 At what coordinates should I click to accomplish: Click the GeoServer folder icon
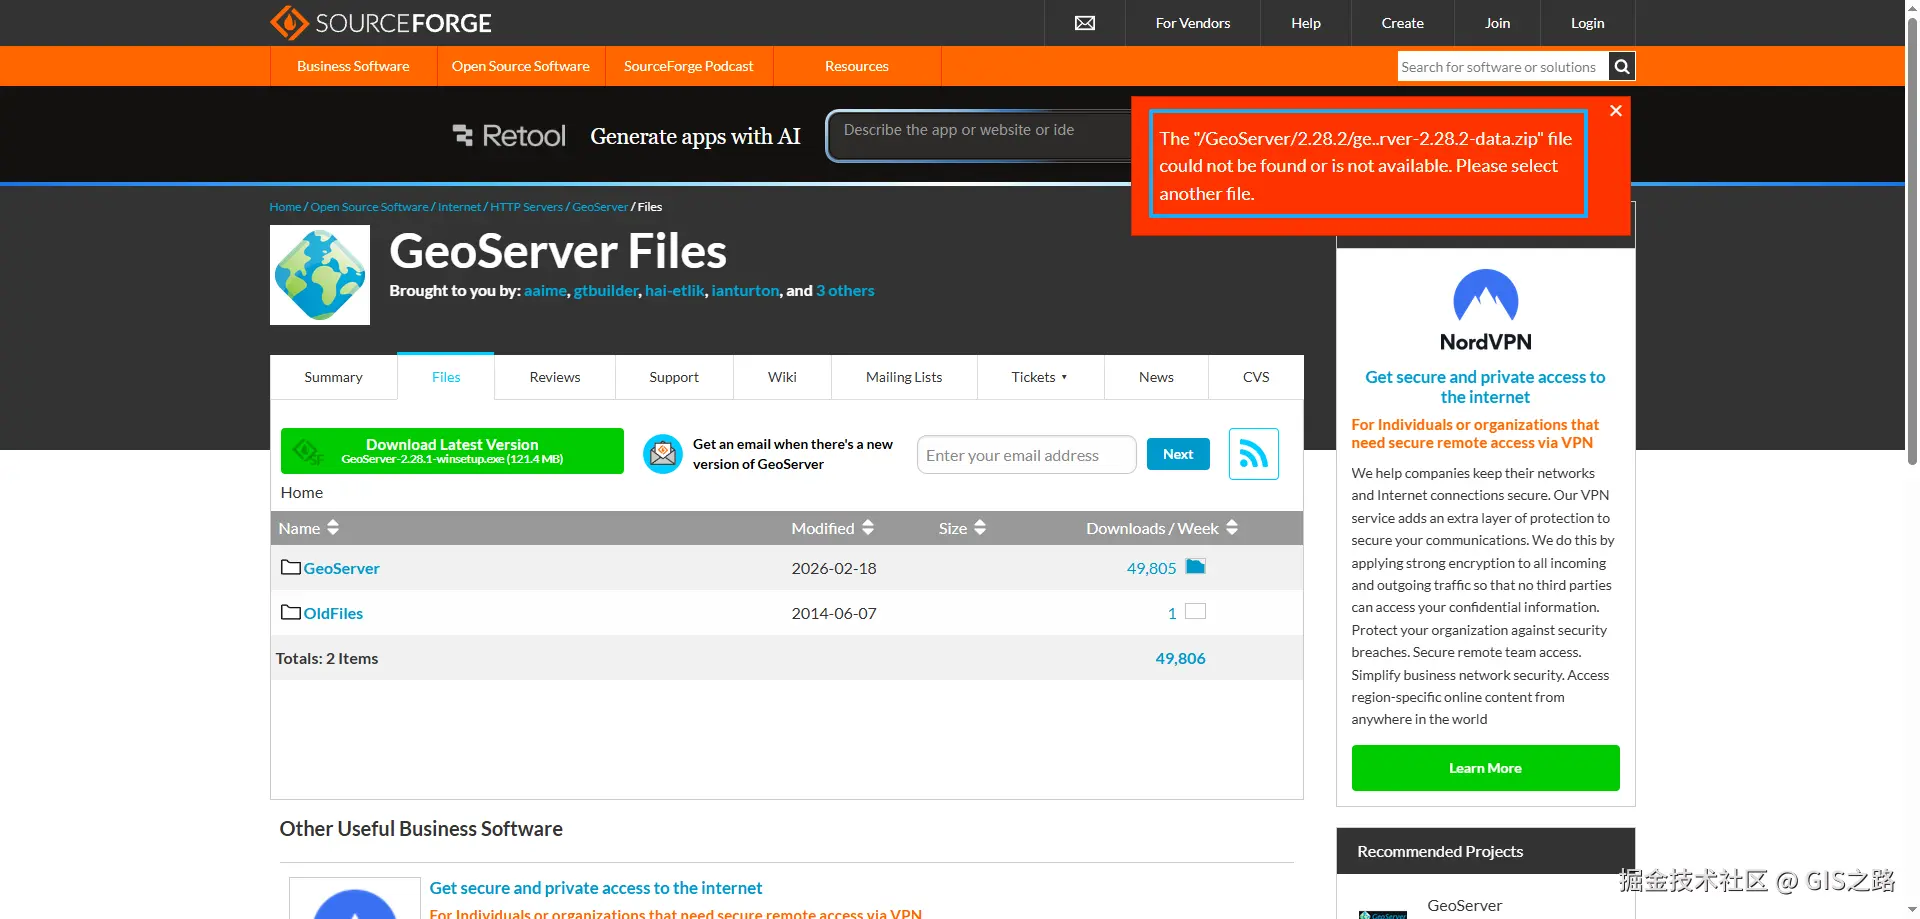(291, 567)
